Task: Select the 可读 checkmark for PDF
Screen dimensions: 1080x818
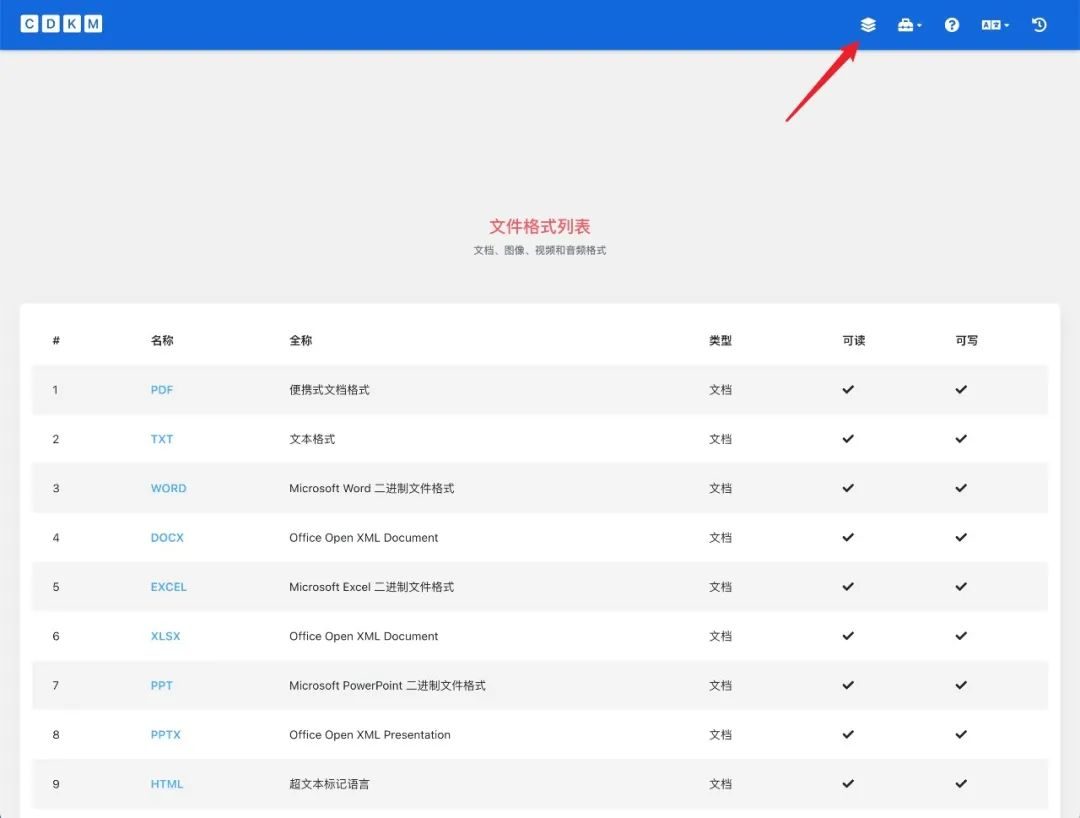Action: click(847, 389)
